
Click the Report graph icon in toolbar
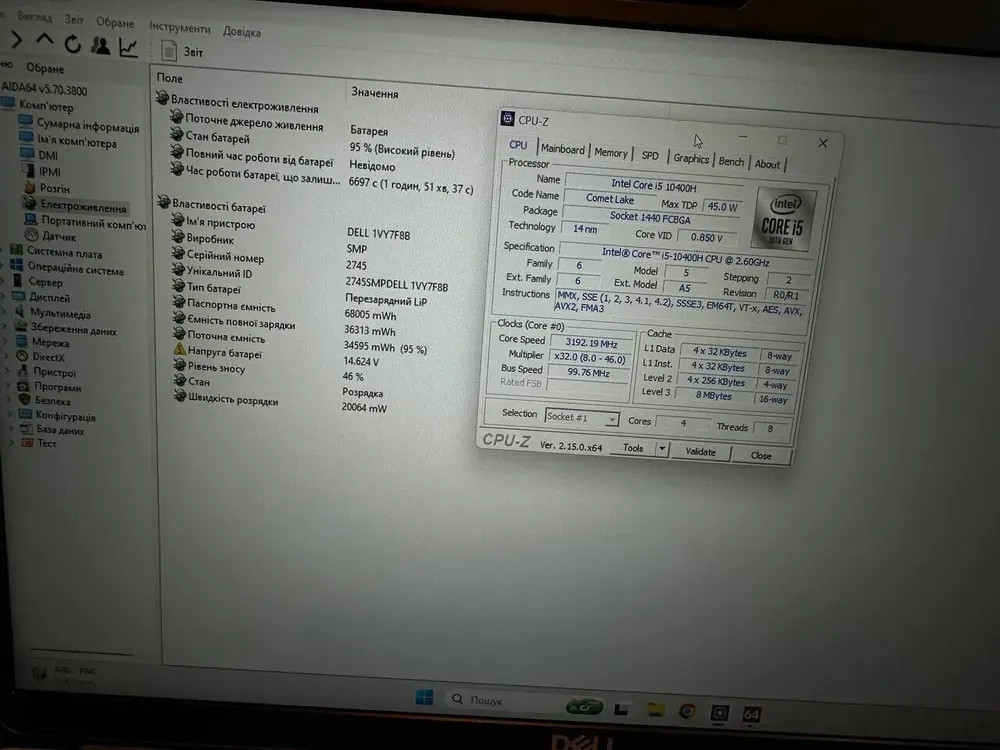[x=129, y=46]
